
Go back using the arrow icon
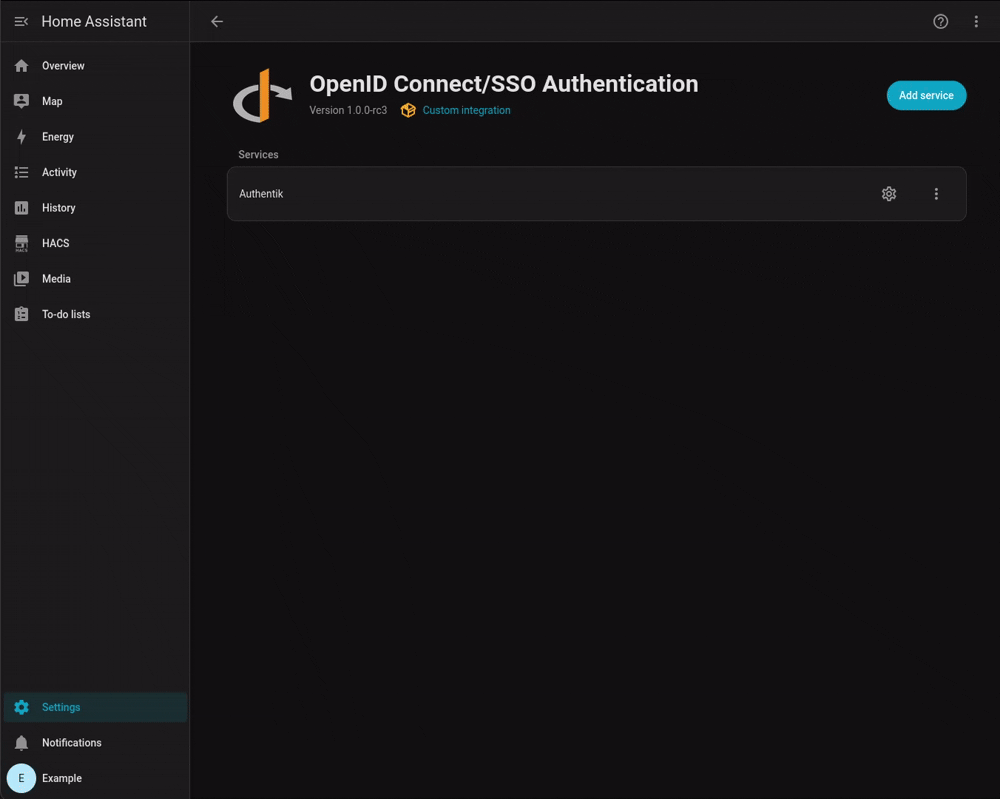tap(217, 22)
